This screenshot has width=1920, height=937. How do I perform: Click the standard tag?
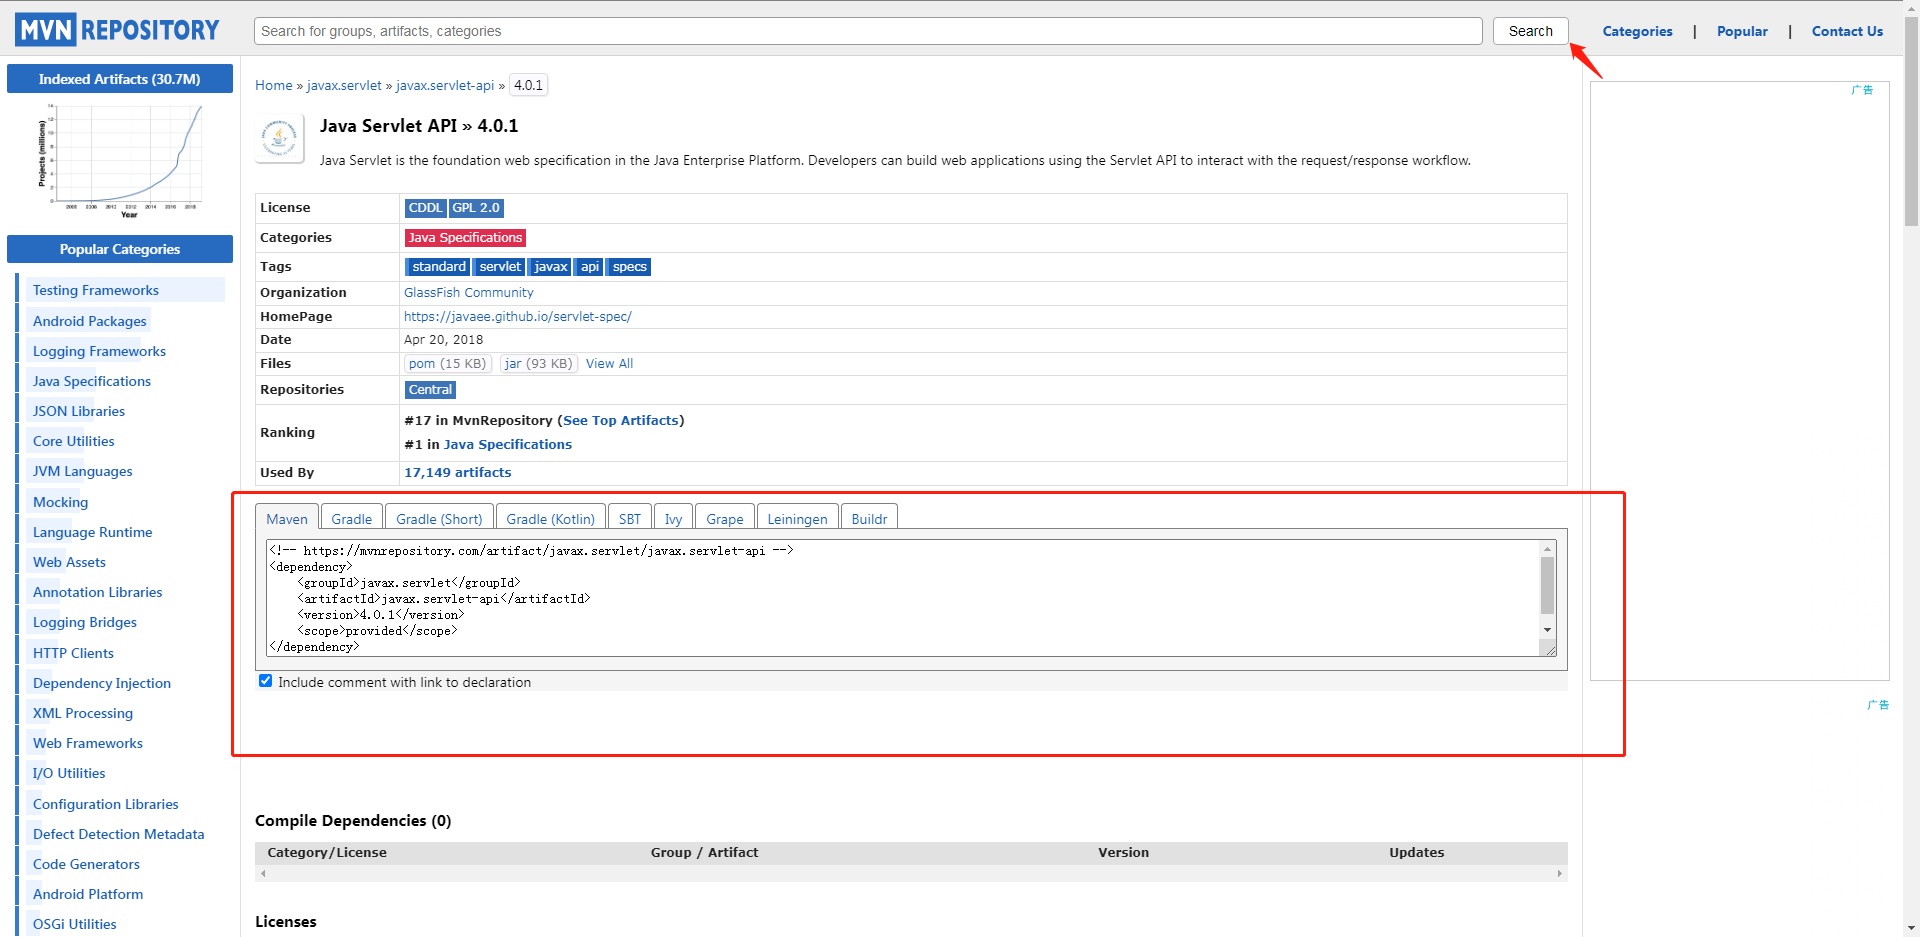[x=438, y=267]
